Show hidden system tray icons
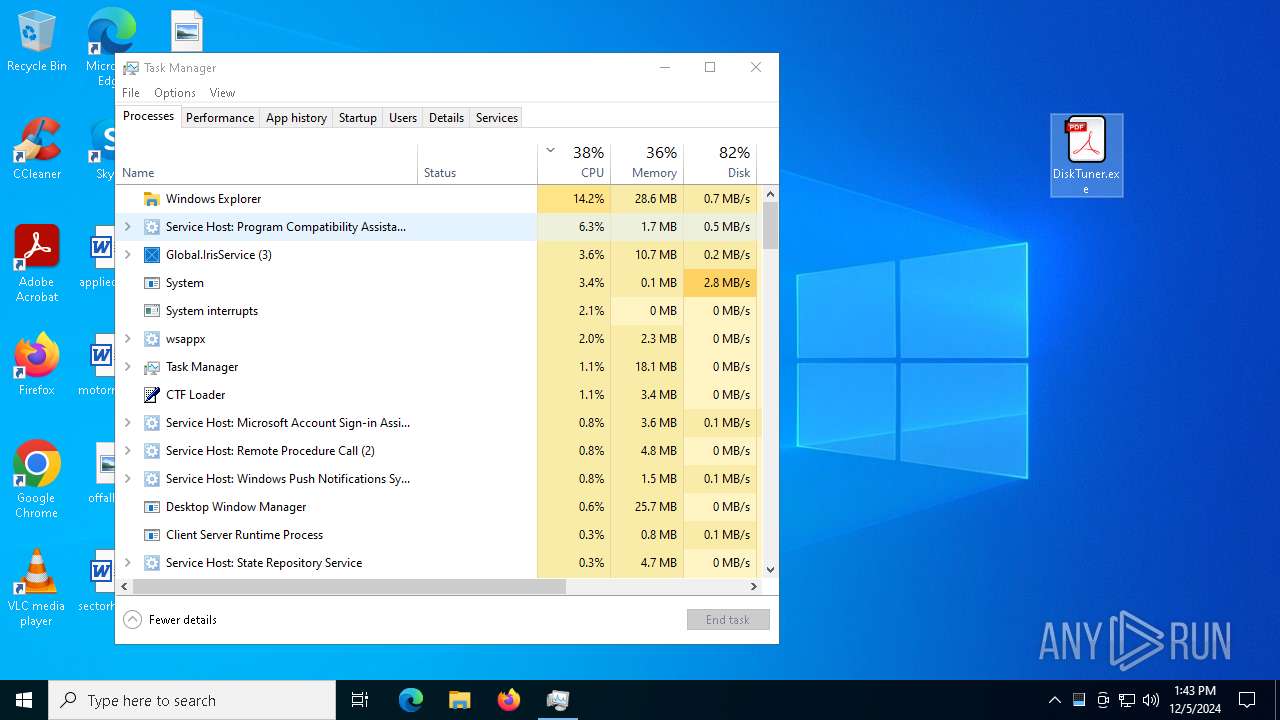 pos(1054,700)
